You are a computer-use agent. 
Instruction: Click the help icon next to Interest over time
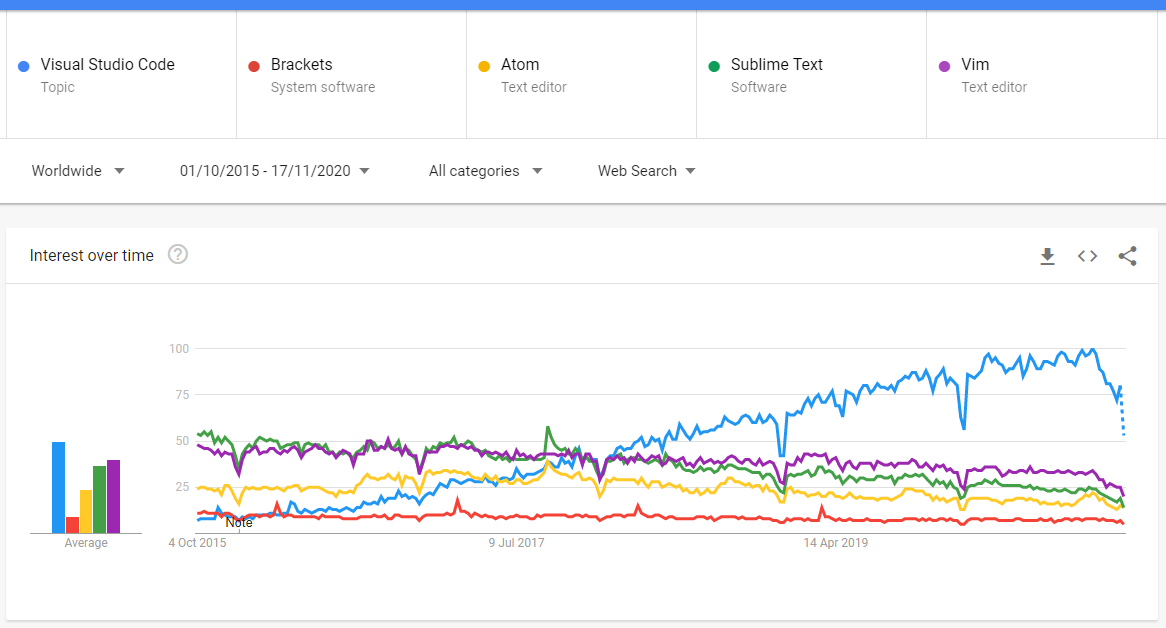[178, 255]
